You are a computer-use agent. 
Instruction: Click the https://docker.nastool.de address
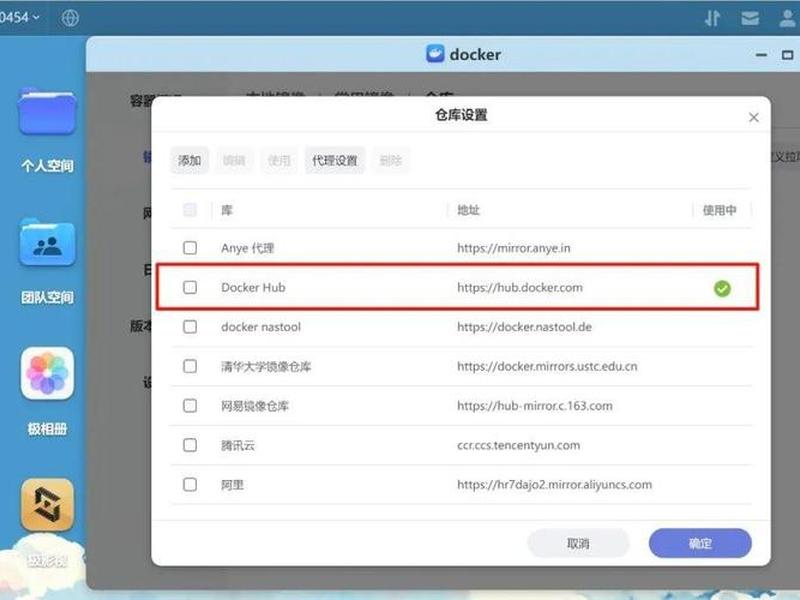(x=524, y=327)
